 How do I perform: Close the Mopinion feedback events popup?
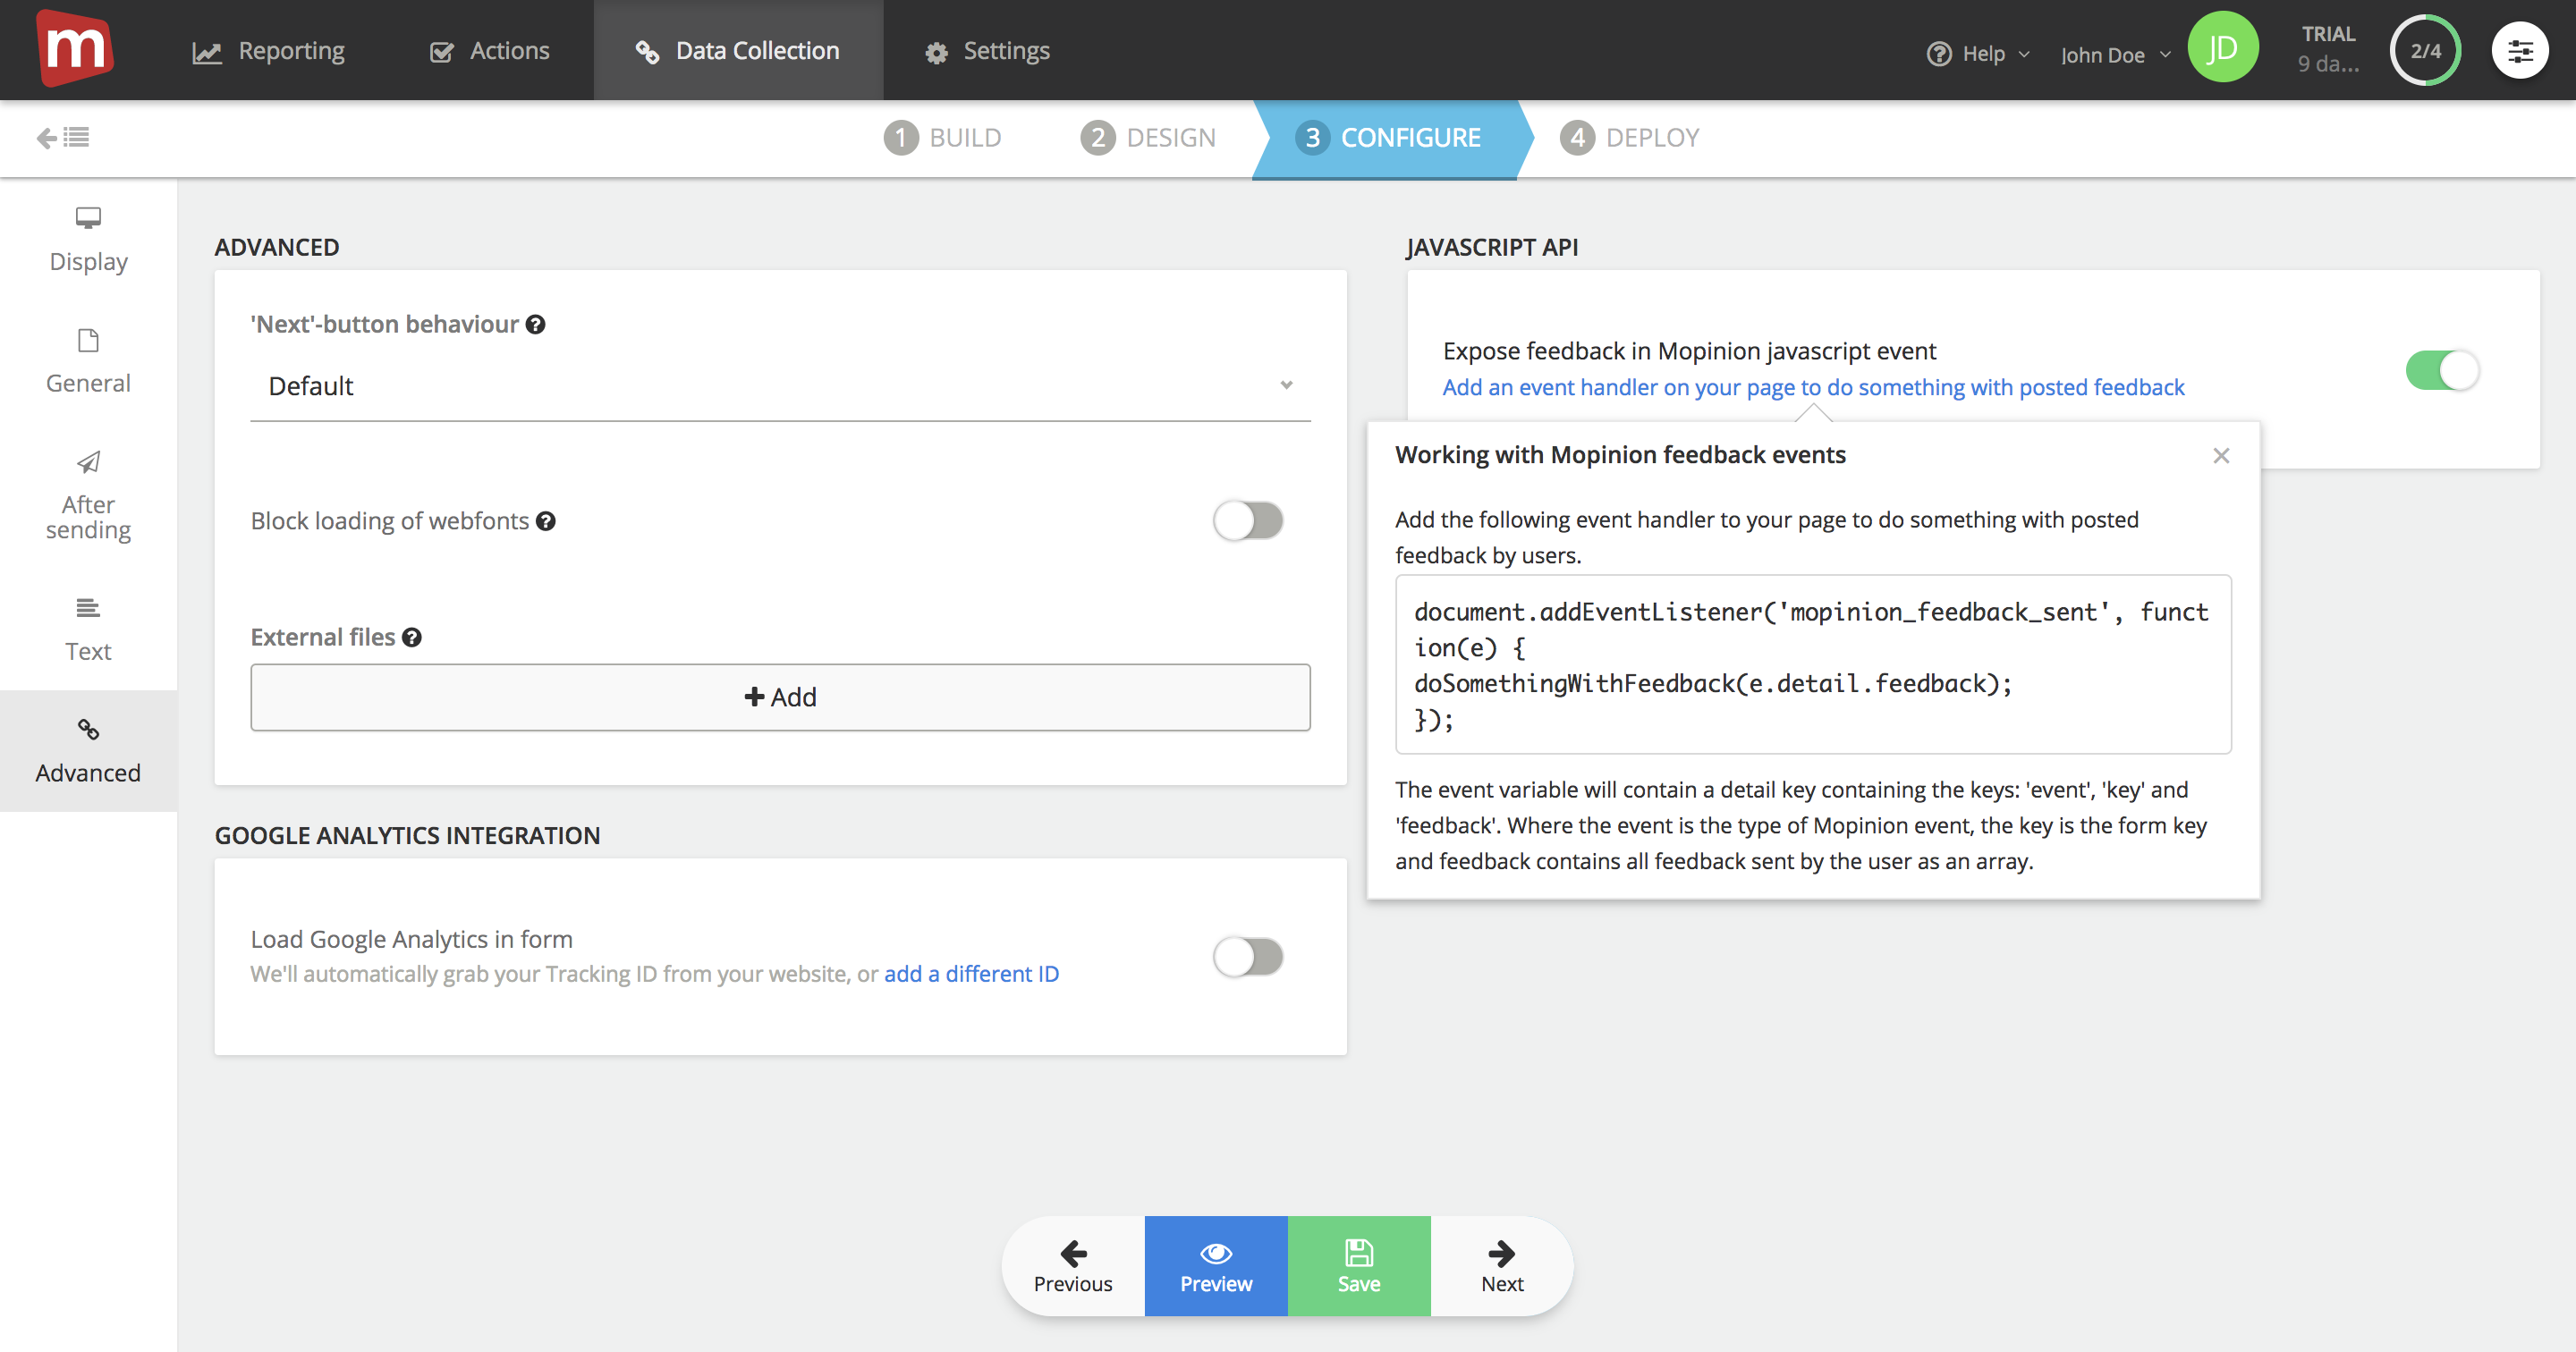[2221, 455]
